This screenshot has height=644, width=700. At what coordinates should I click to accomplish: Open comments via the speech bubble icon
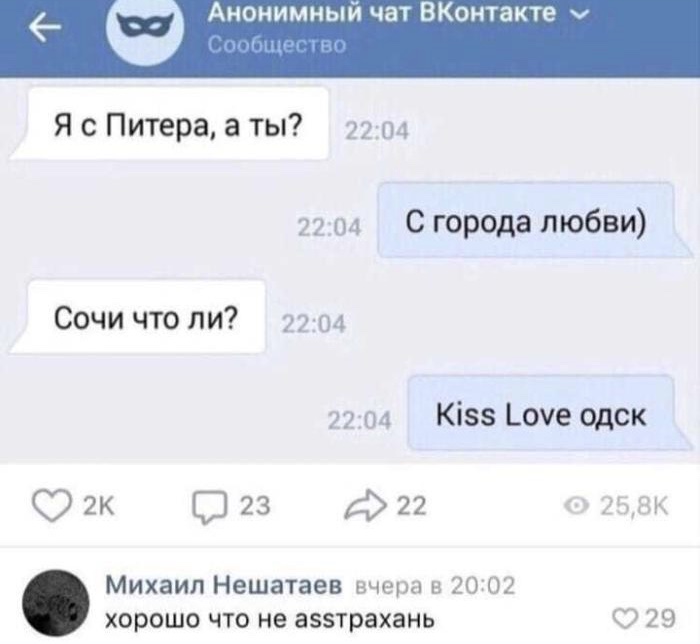point(210,508)
